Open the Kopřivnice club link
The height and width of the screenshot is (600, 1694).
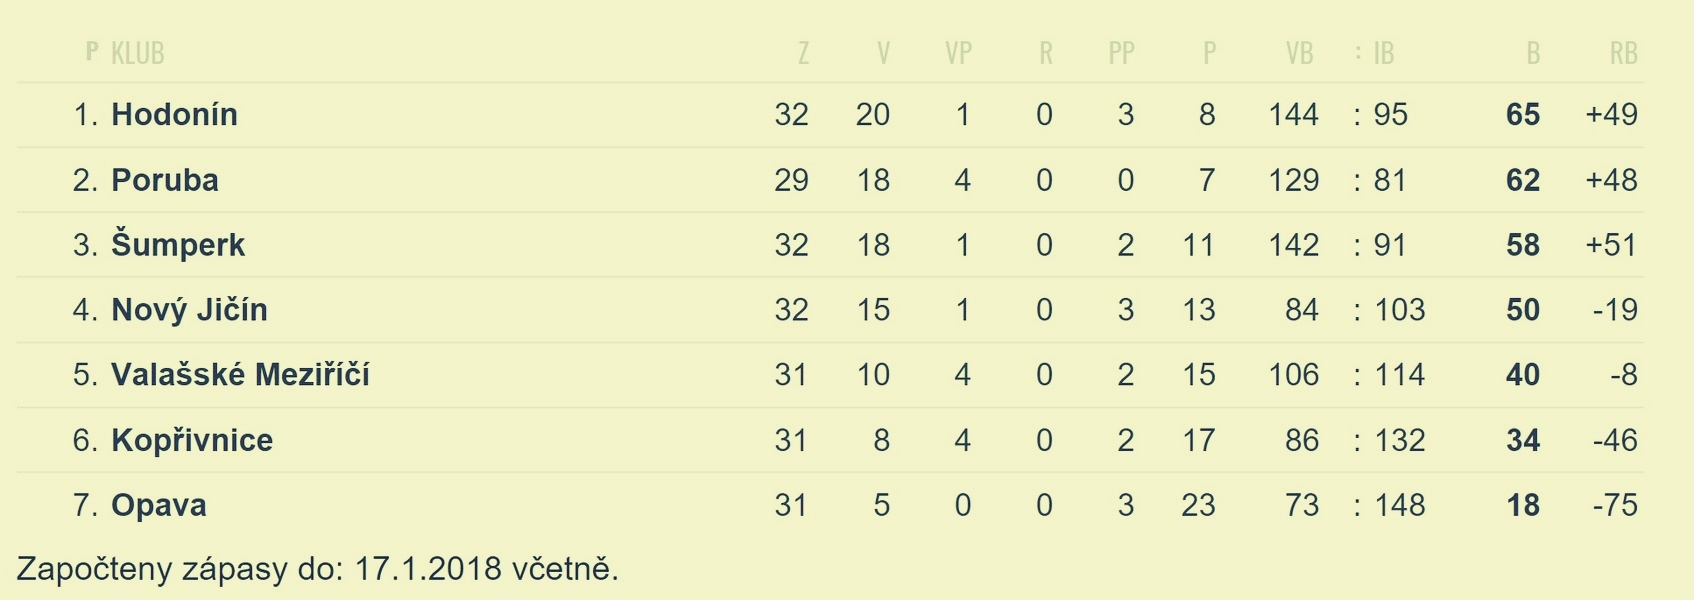pyautogui.click(x=192, y=440)
